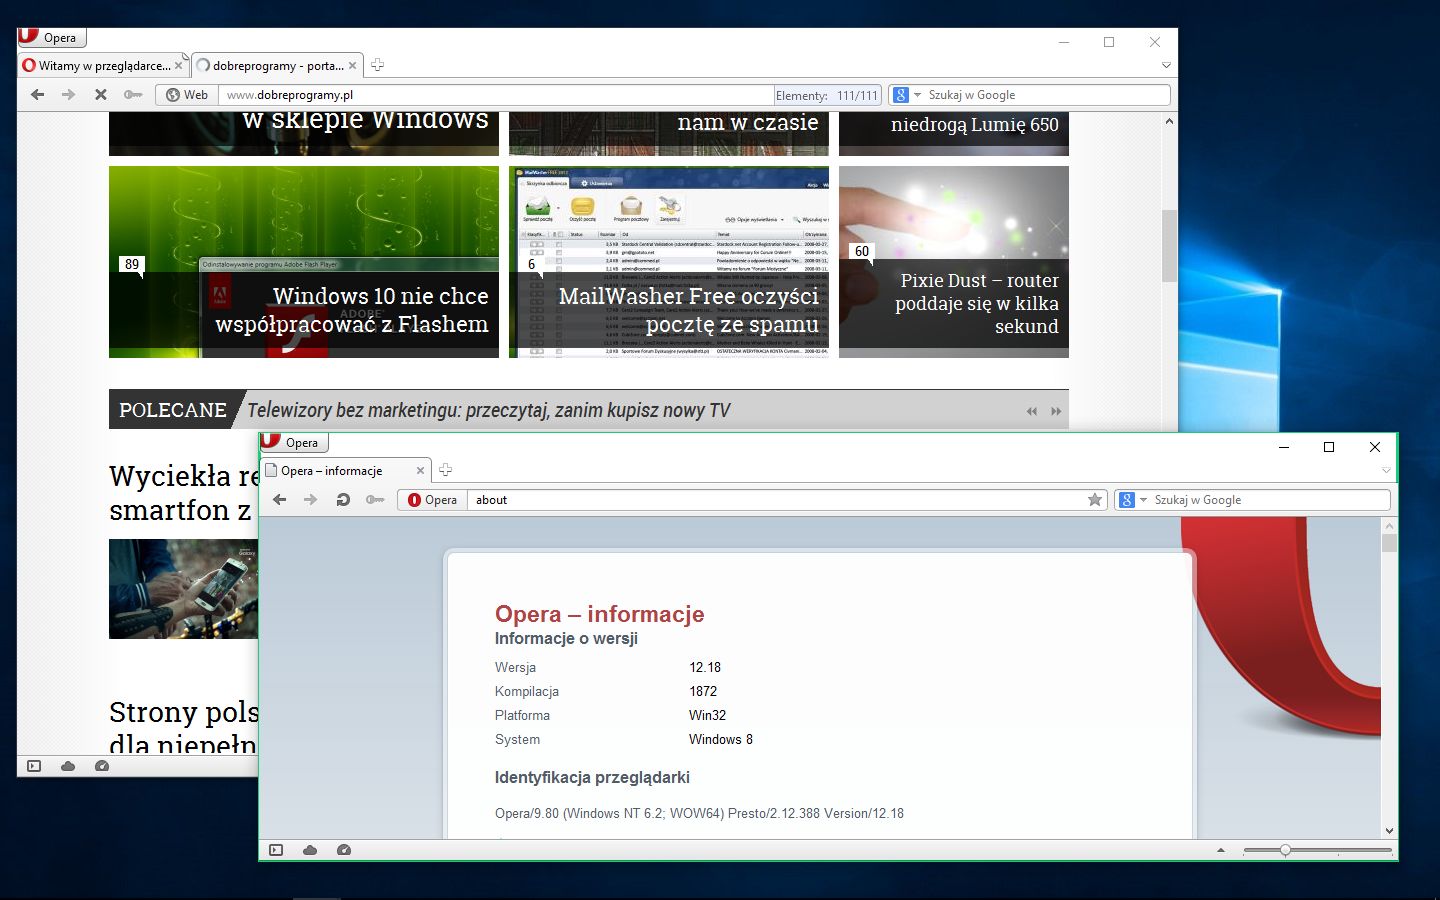Go back in the front Opera window
This screenshot has height=900, width=1440.
click(280, 500)
